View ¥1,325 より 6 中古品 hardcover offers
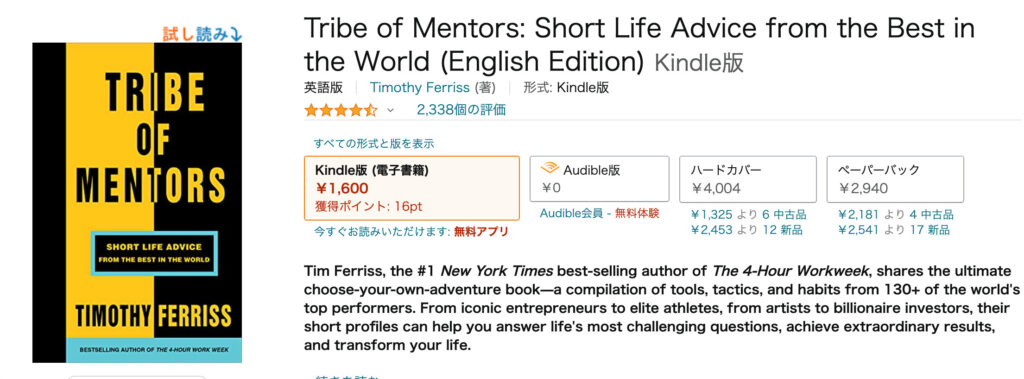The image size is (1024, 379). point(748,214)
